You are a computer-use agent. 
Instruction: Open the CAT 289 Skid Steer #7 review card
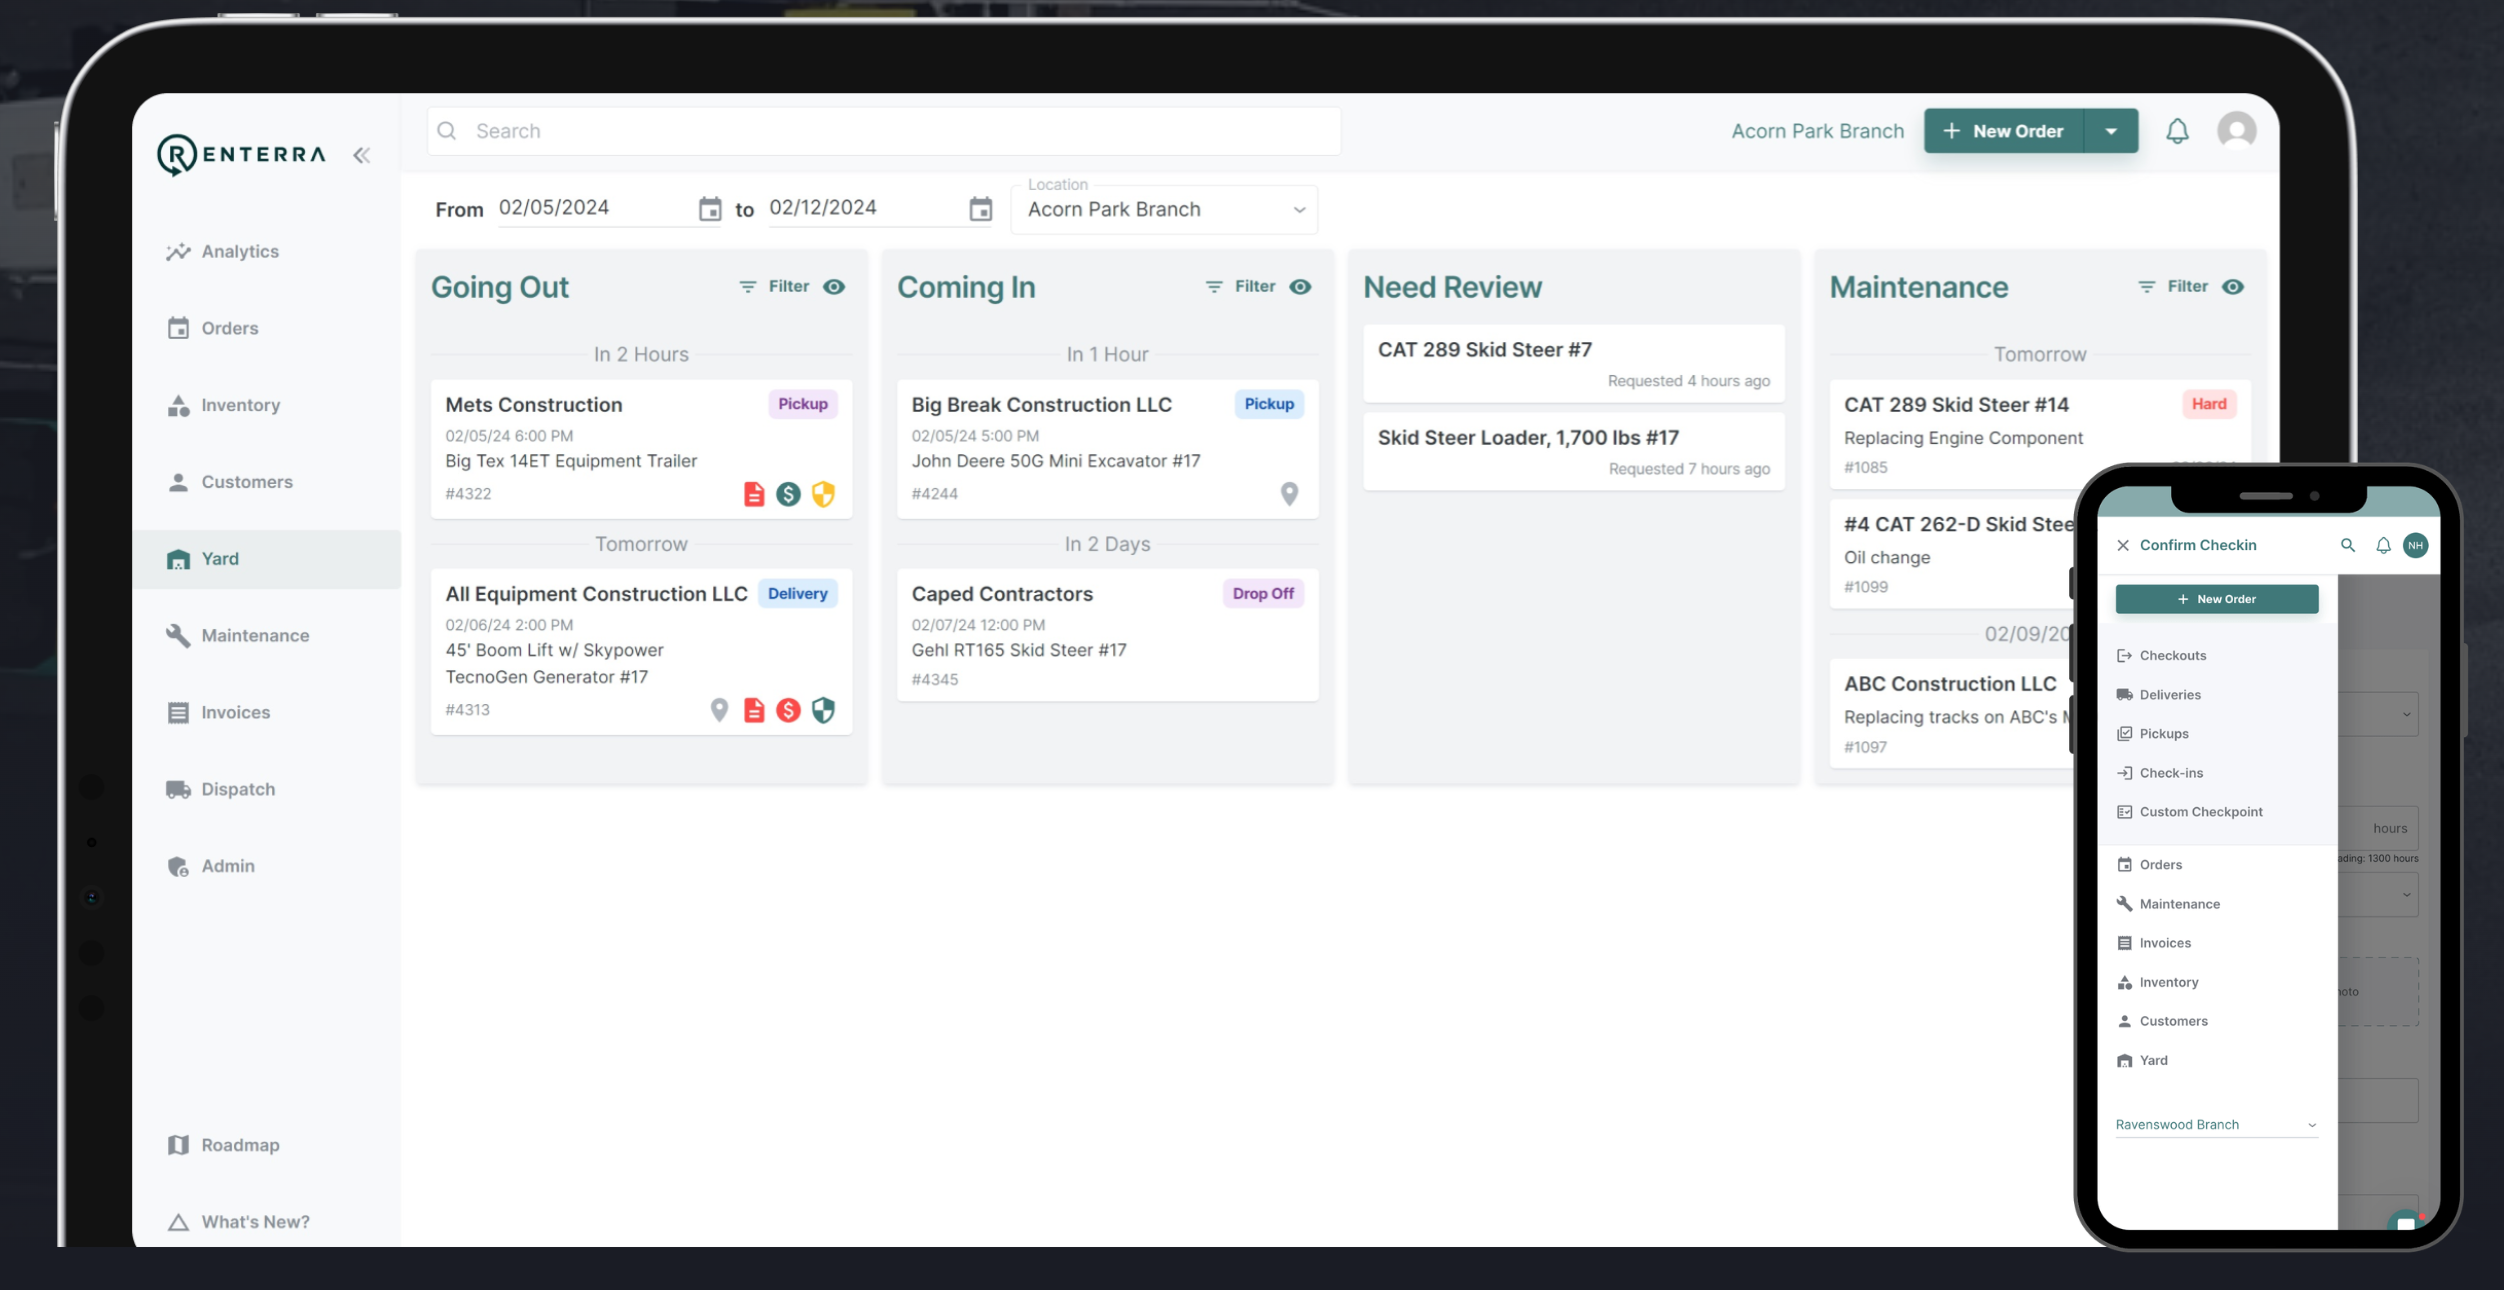(1574, 364)
